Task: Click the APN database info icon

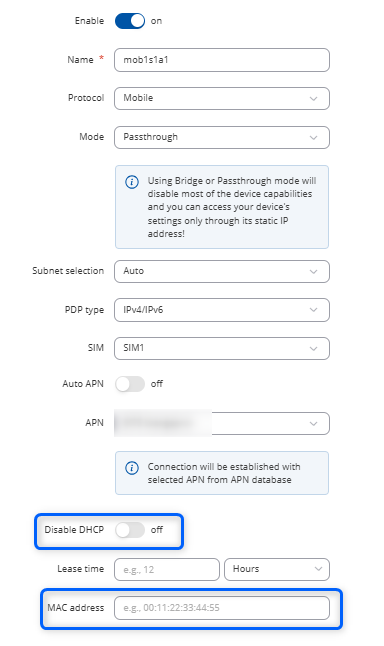Action: [x=132, y=468]
